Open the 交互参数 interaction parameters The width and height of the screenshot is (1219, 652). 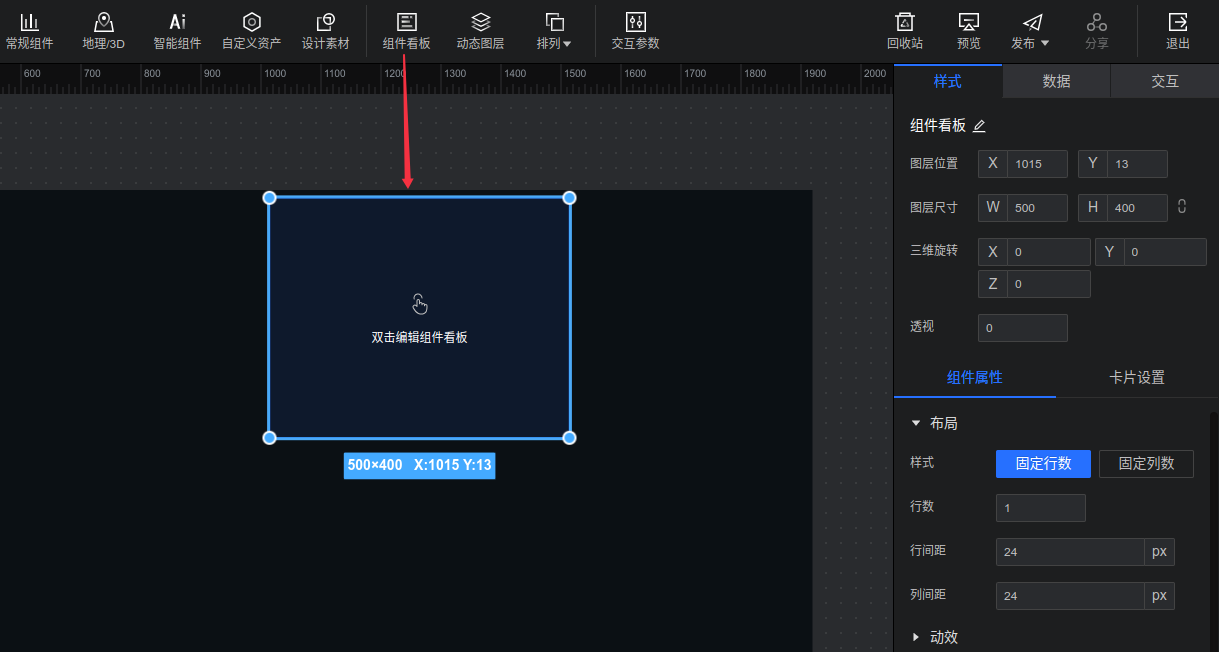pos(635,31)
